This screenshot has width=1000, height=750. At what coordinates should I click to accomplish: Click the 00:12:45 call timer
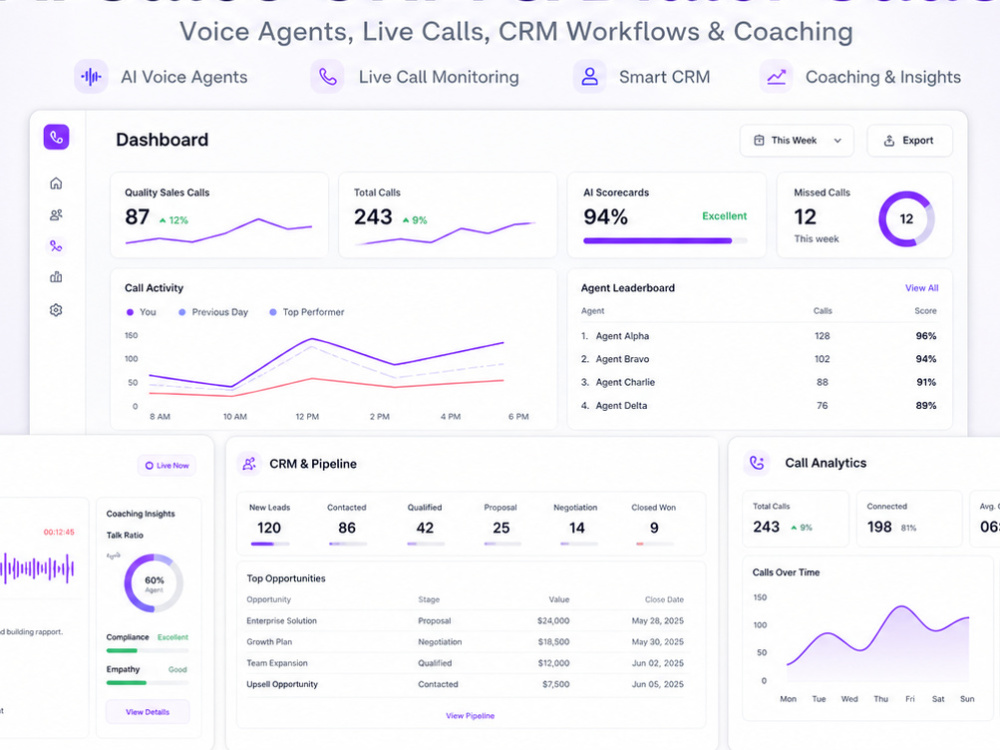coord(59,532)
